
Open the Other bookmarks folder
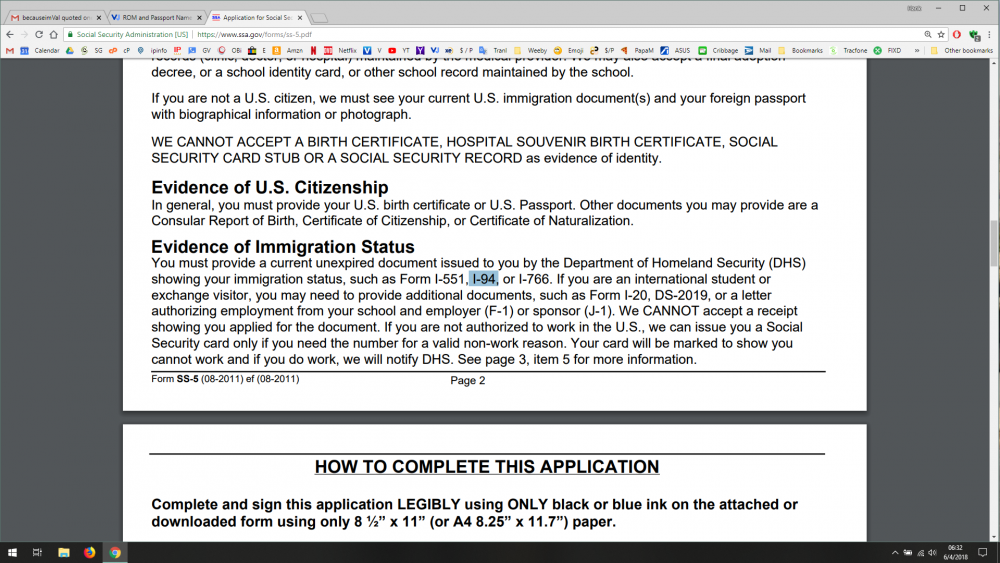point(962,50)
